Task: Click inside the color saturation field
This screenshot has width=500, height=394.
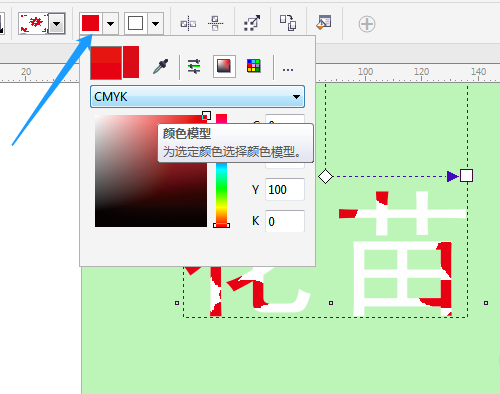Action: pyautogui.click(x=151, y=171)
